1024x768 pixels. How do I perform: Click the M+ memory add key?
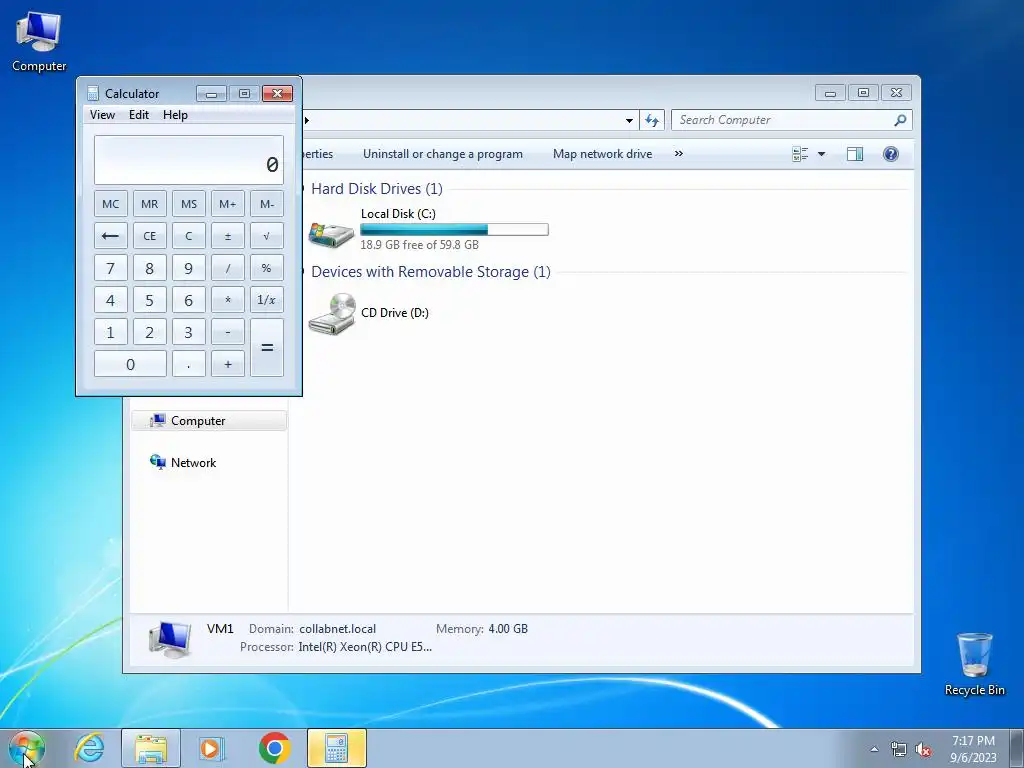tap(227, 204)
